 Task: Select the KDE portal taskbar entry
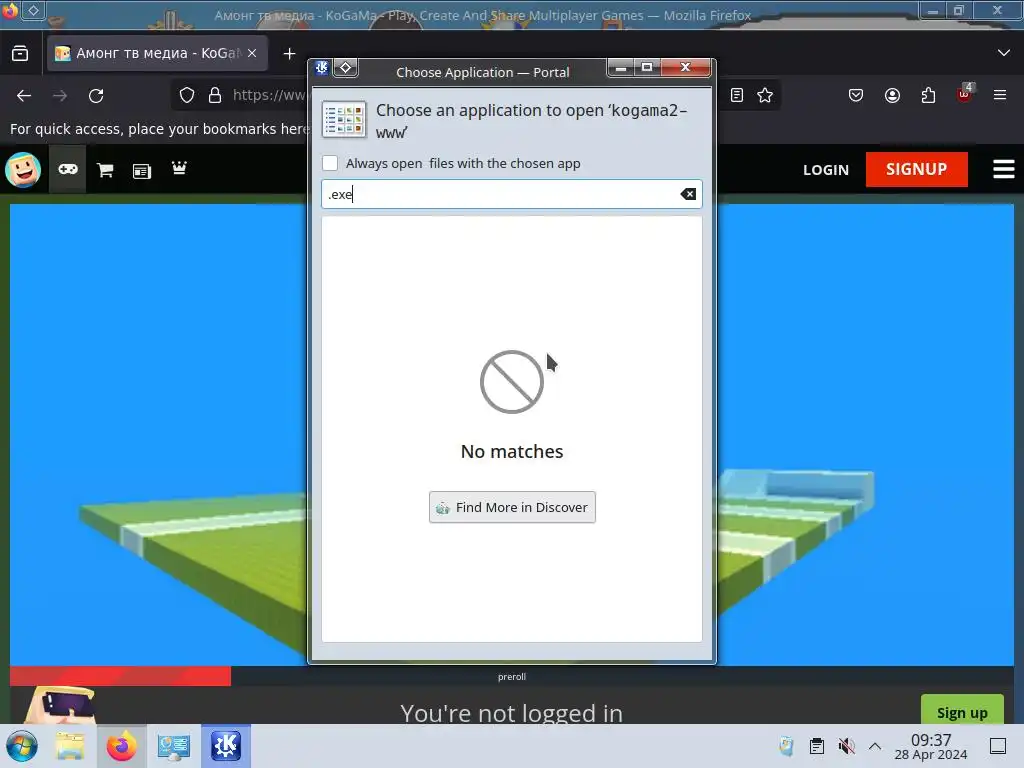coord(225,746)
